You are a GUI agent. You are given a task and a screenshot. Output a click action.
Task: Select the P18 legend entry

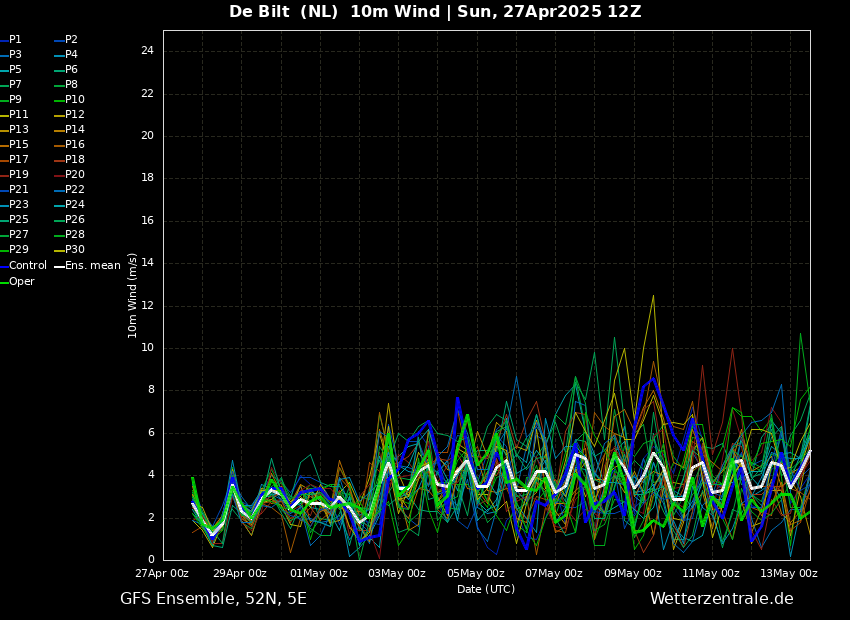coord(75,159)
